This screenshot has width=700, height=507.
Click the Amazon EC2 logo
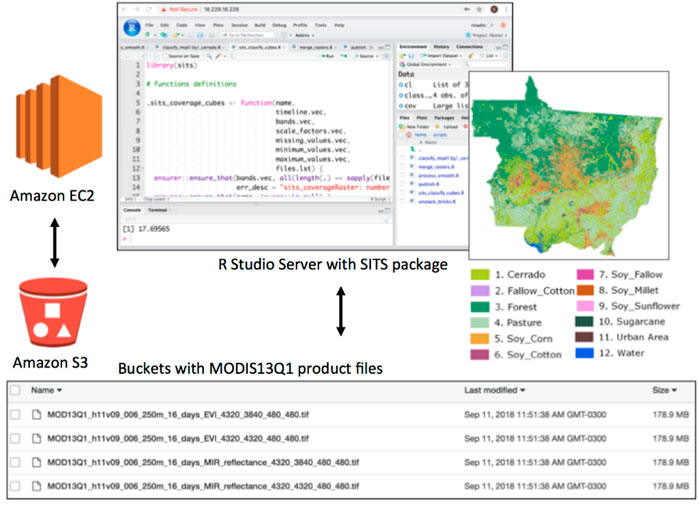[x=59, y=126]
